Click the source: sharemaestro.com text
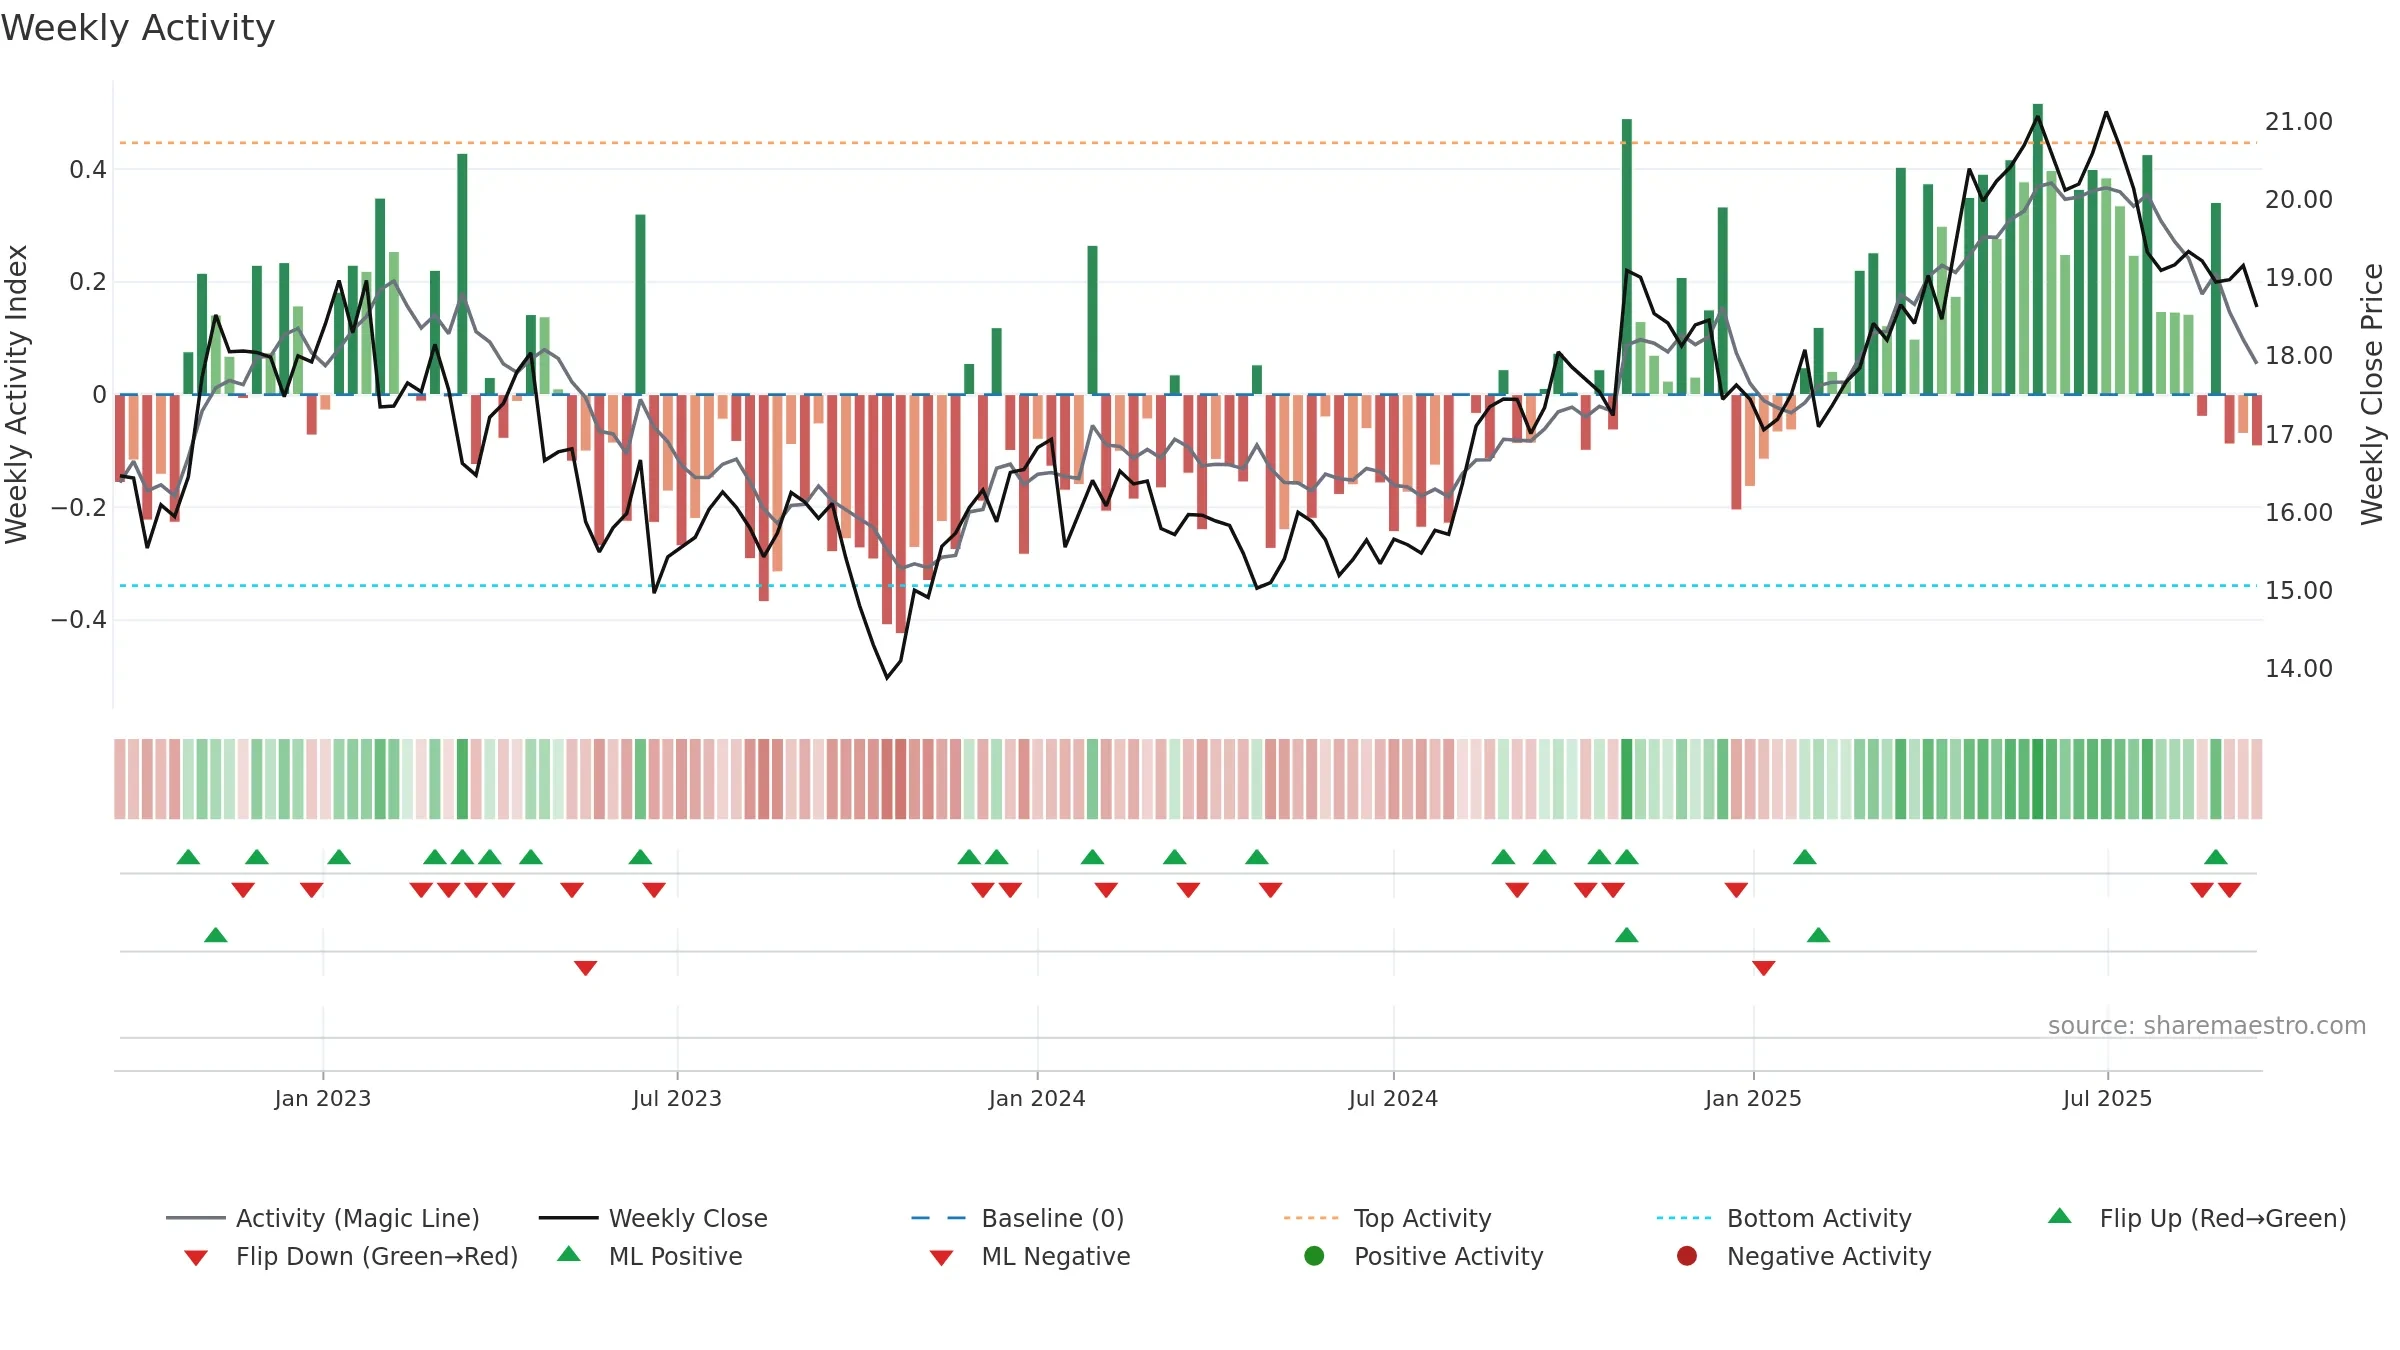Screen dimensions: 2400x1350 (2207, 1025)
